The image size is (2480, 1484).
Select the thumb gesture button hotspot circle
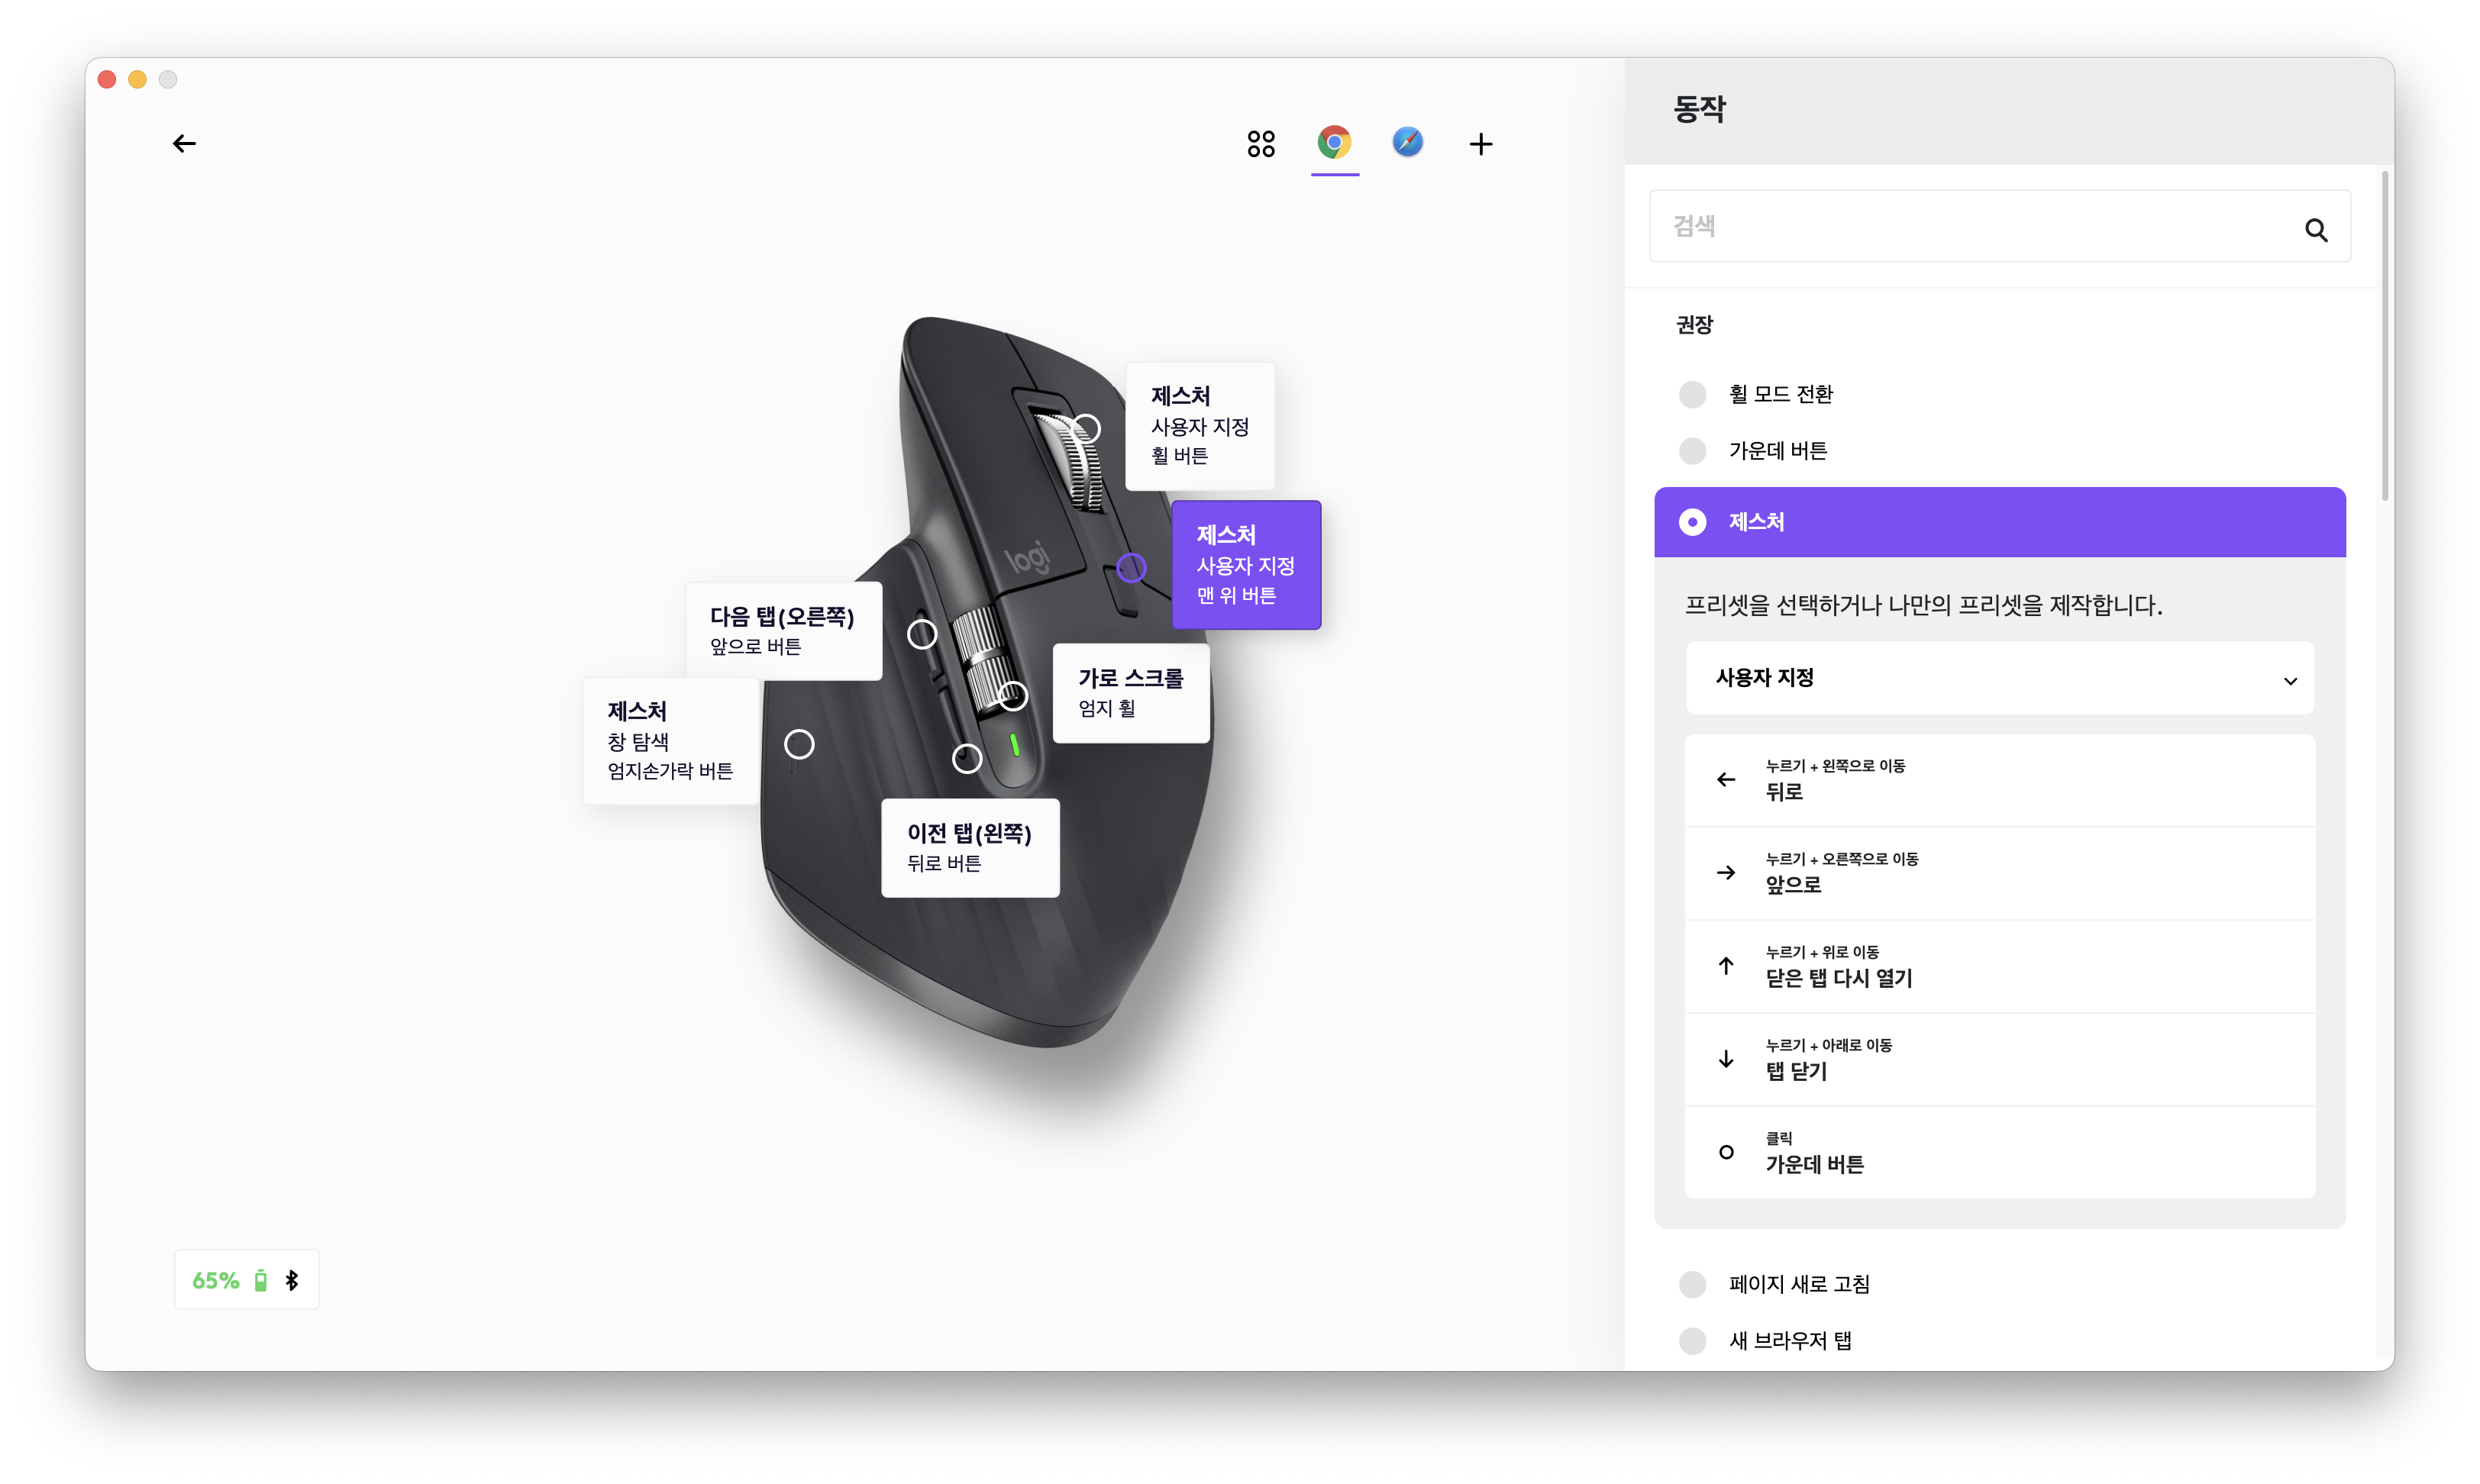pos(799,744)
